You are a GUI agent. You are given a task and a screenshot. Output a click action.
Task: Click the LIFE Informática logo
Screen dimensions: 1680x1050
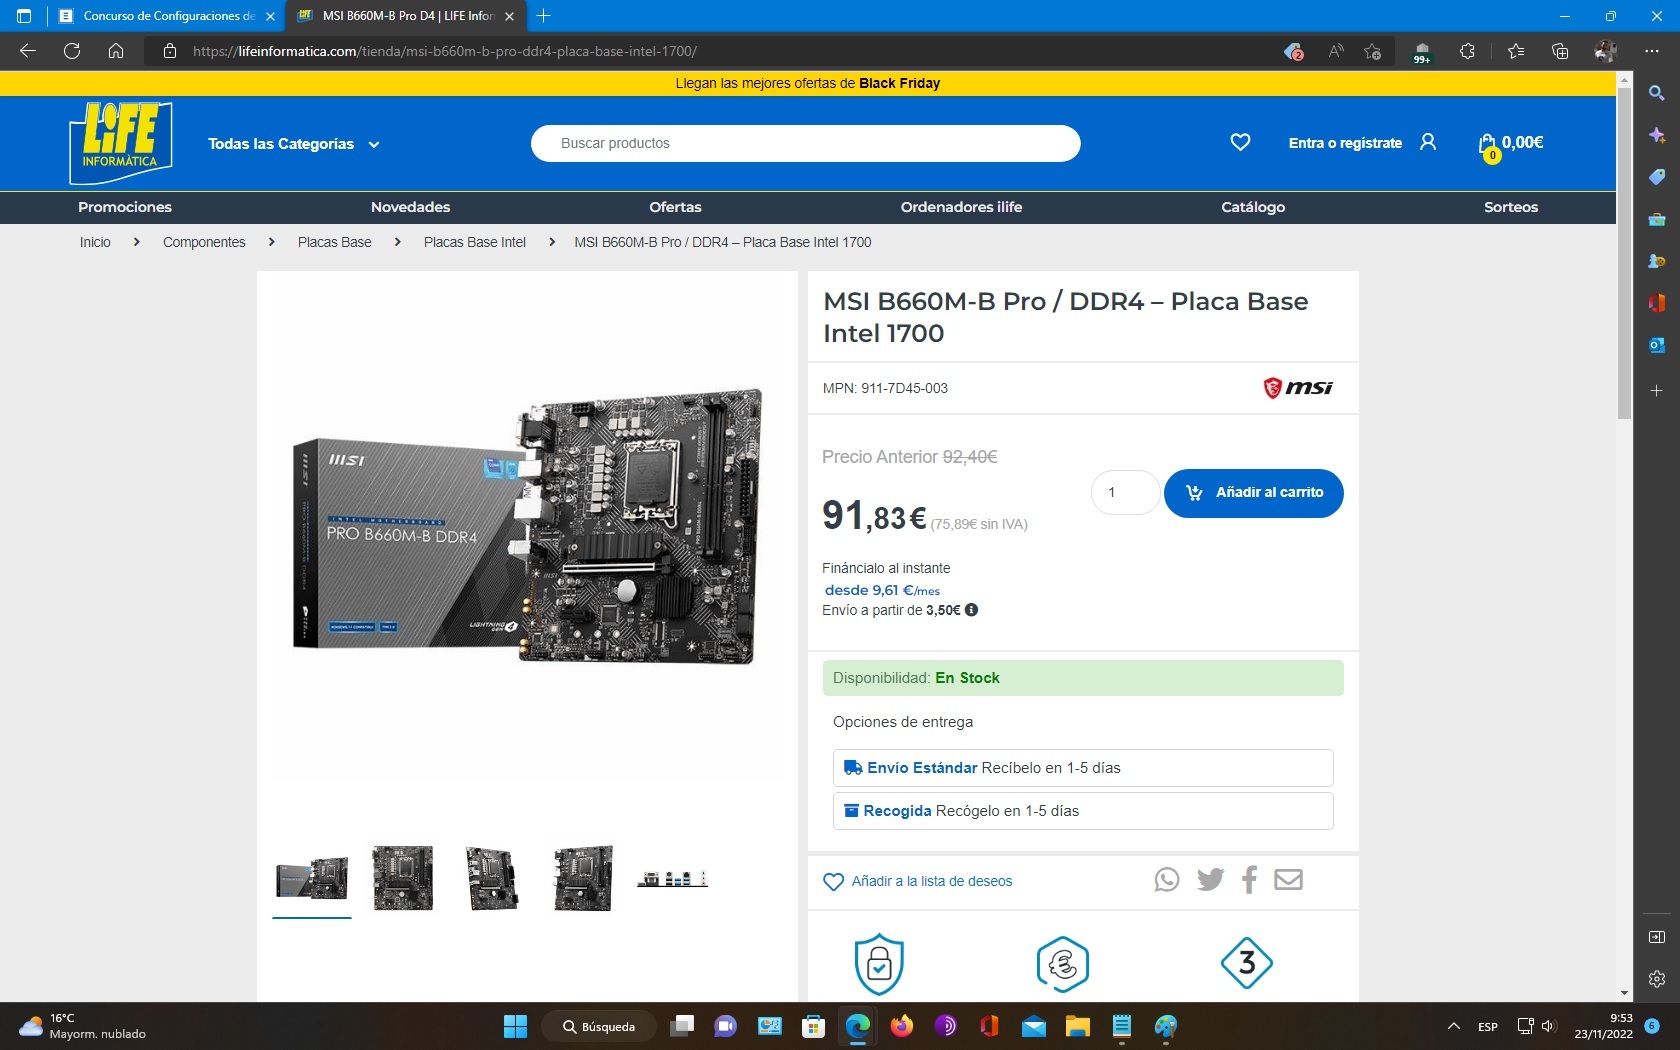coord(121,143)
